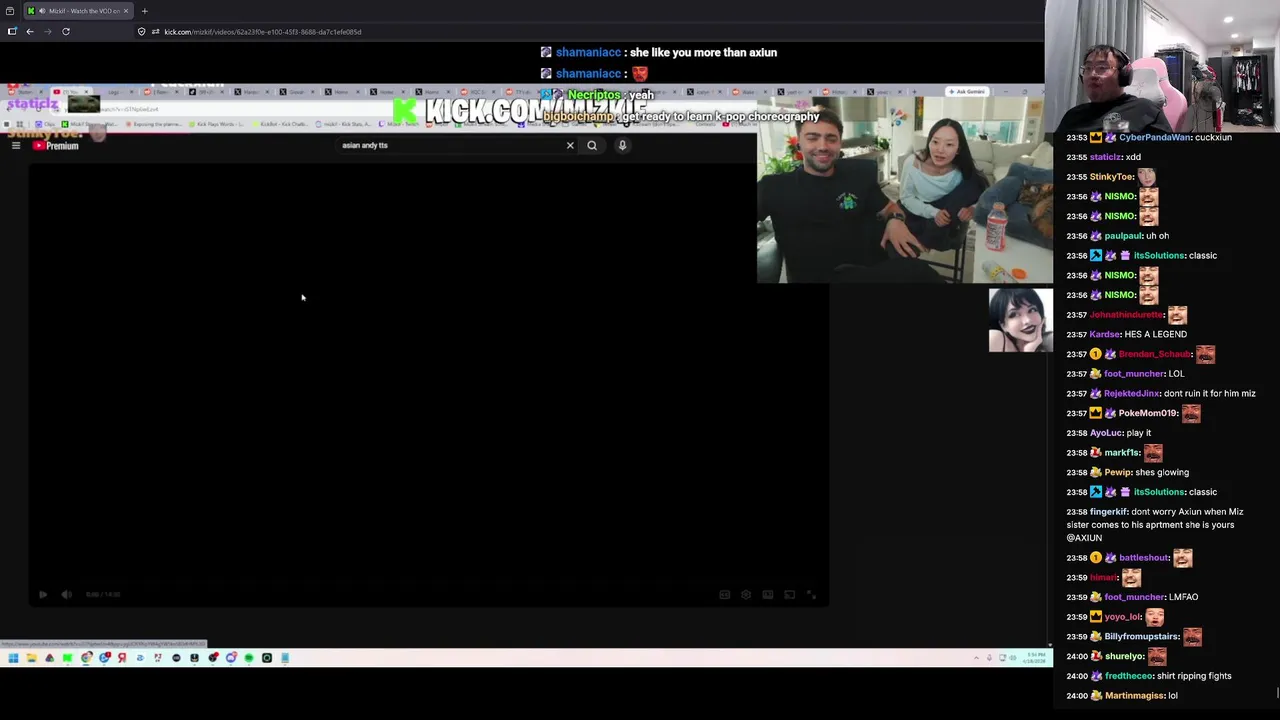The image size is (1280, 720).
Task: Open YouTube player settings gear
Action: click(746, 595)
